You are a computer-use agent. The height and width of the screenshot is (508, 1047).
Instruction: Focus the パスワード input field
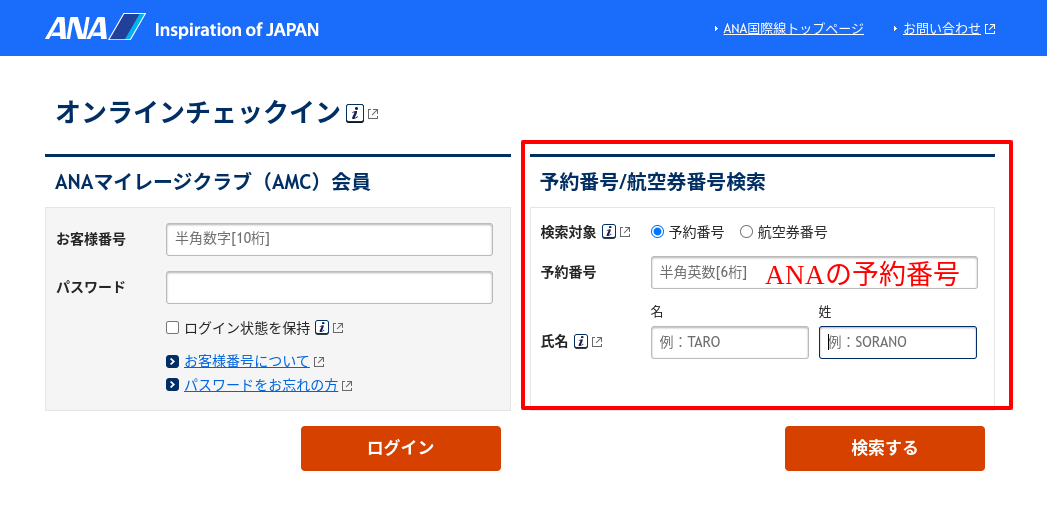[x=329, y=288]
